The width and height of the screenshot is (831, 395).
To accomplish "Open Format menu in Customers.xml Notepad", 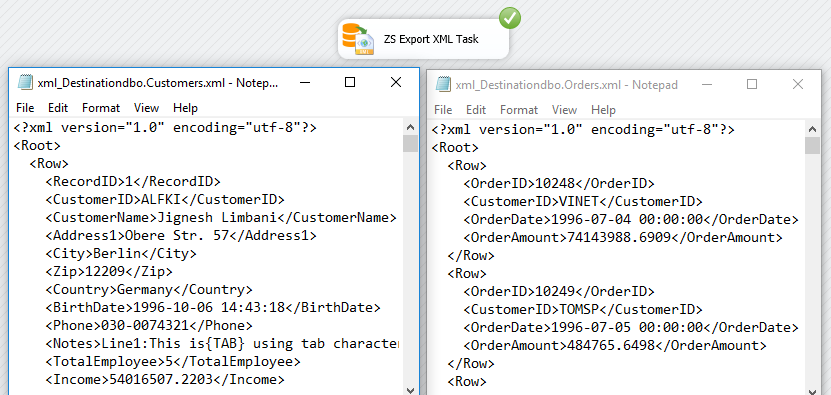I will coord(101,108).
